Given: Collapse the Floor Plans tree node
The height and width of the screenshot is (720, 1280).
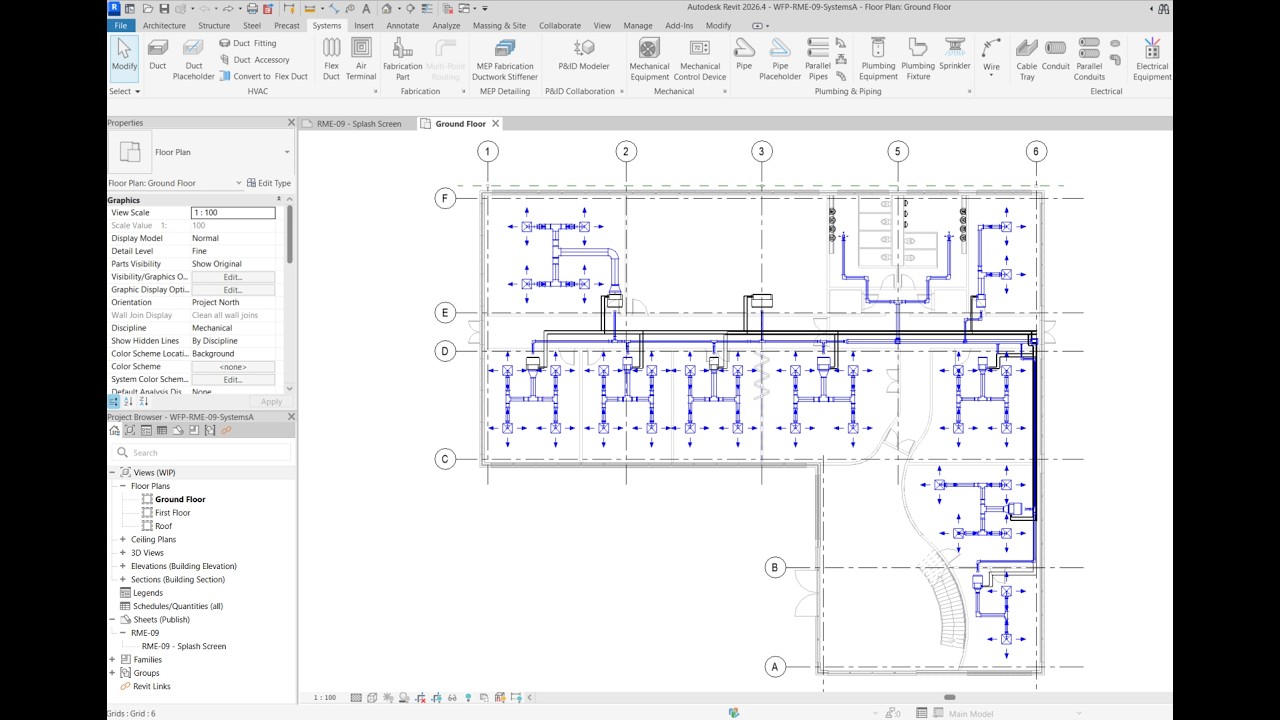Looking at the screenshot, I should [x=123, y=486].
